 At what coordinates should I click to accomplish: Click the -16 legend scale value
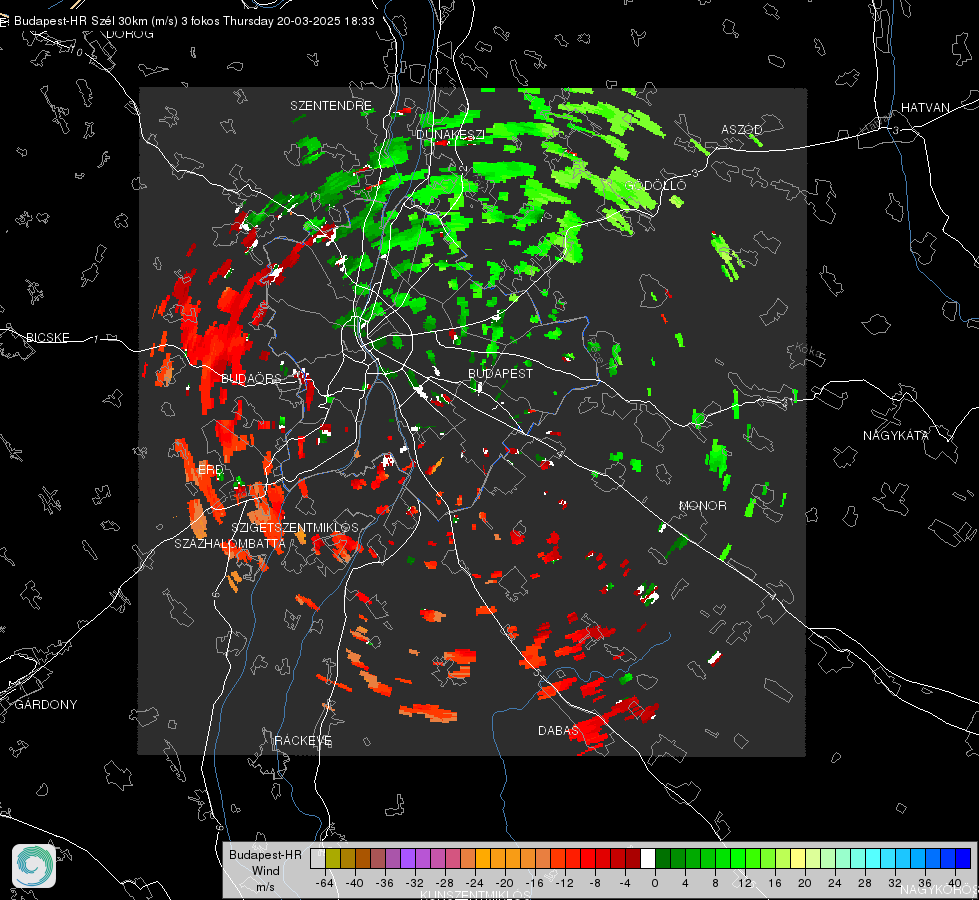pos(534,883)
